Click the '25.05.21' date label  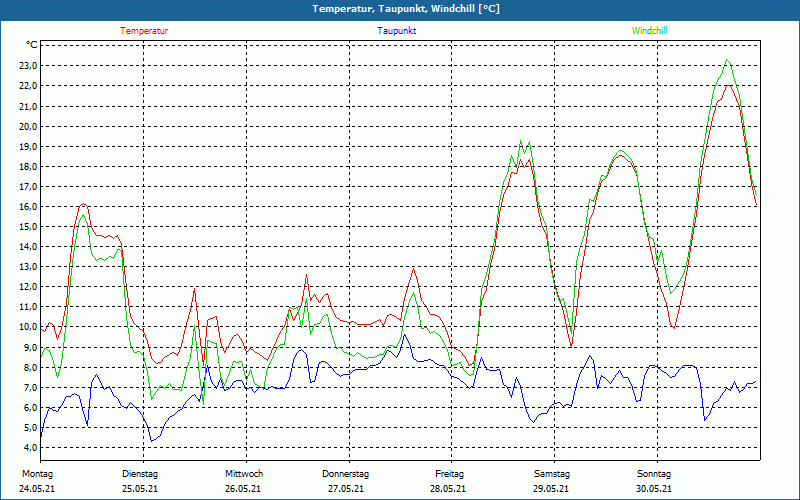[x=140, y=489]
